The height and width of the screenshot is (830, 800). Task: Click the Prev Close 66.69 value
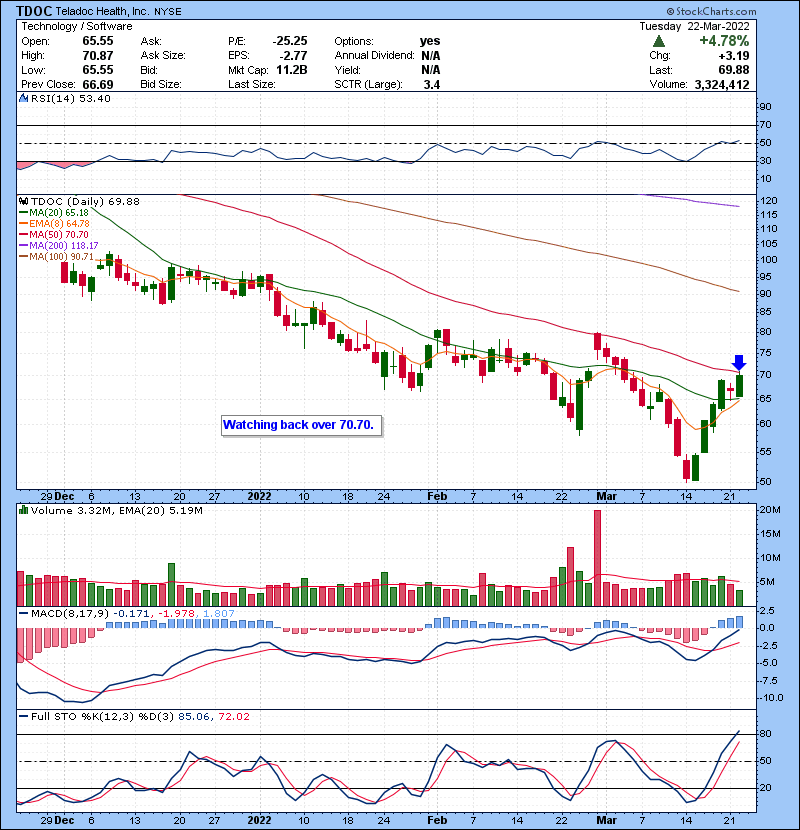point(98,85)
